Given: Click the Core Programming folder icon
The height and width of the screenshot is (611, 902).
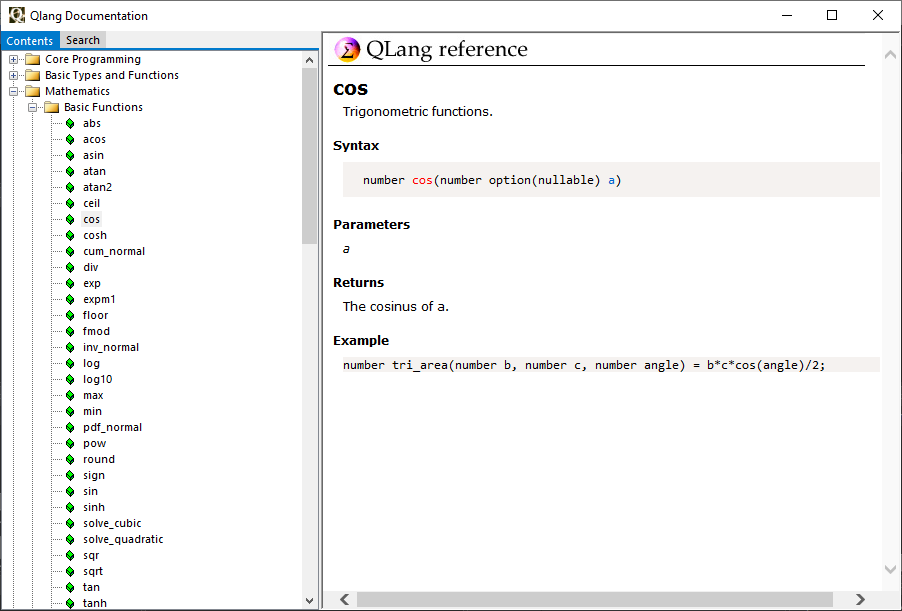Looking at the screenshot, I should [x=33, y=59].
